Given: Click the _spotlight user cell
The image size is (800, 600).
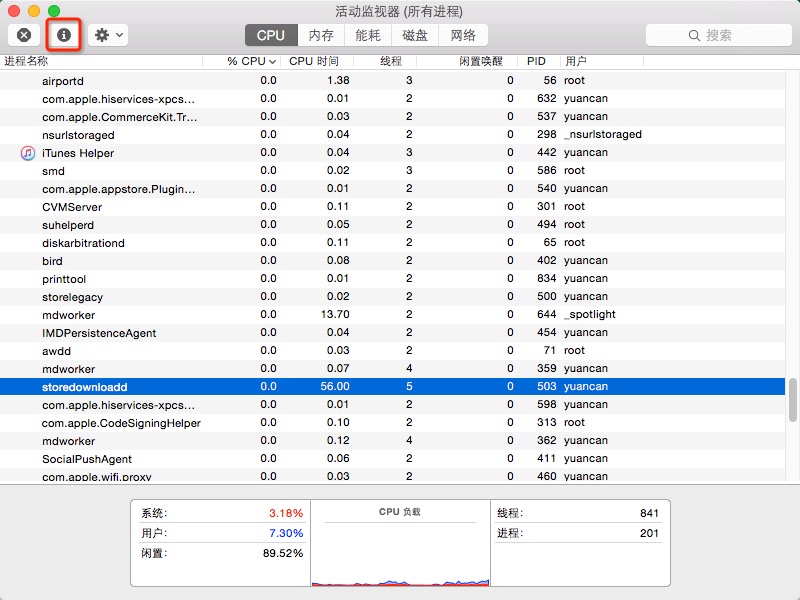Looking at the screenshot, I should coord(589,314).
